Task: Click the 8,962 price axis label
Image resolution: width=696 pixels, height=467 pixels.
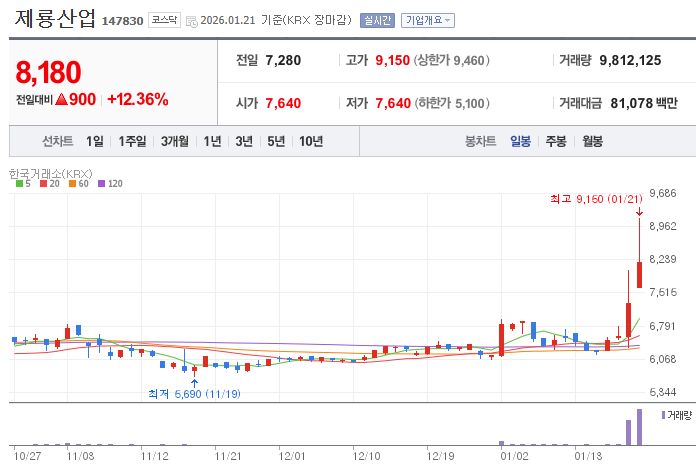Action: pyautogui.click(x=663, y=226)
